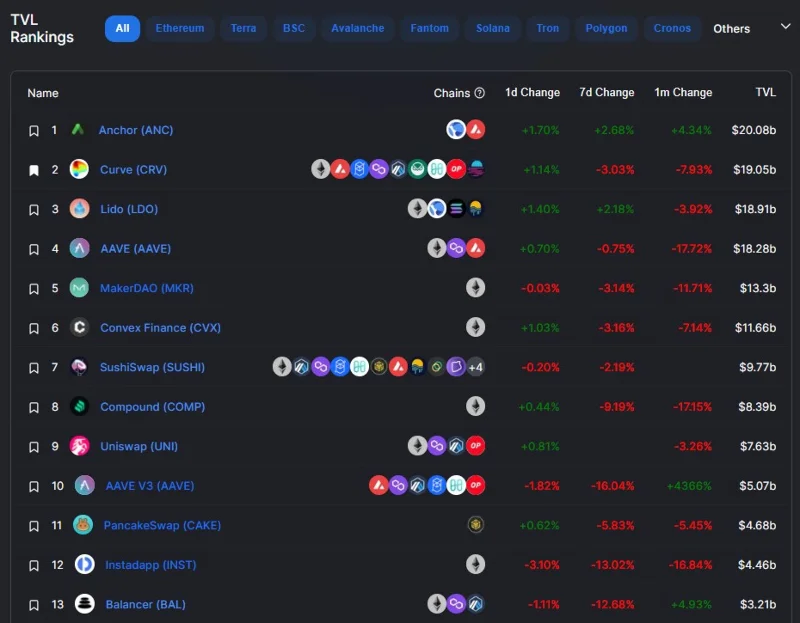Click Polygon chain icon in AAVE row
Viewport: 800px width, 623px height.
(x=456, y=248)
